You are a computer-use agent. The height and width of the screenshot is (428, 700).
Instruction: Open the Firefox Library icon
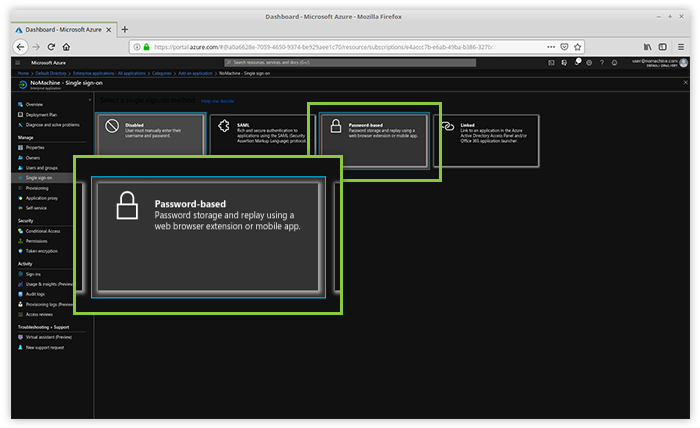[647, 47]
